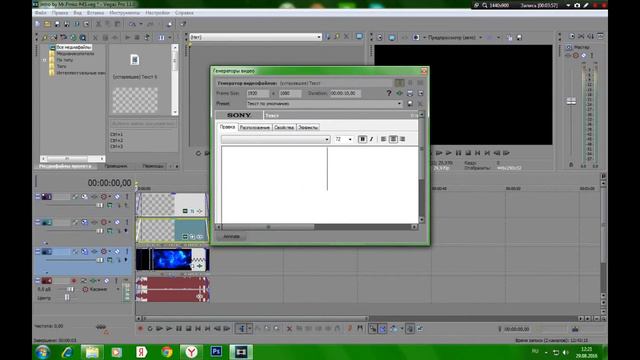Click the What's This help icon in toolbar
The image size is (640, 360).
[x=183, y=24]
